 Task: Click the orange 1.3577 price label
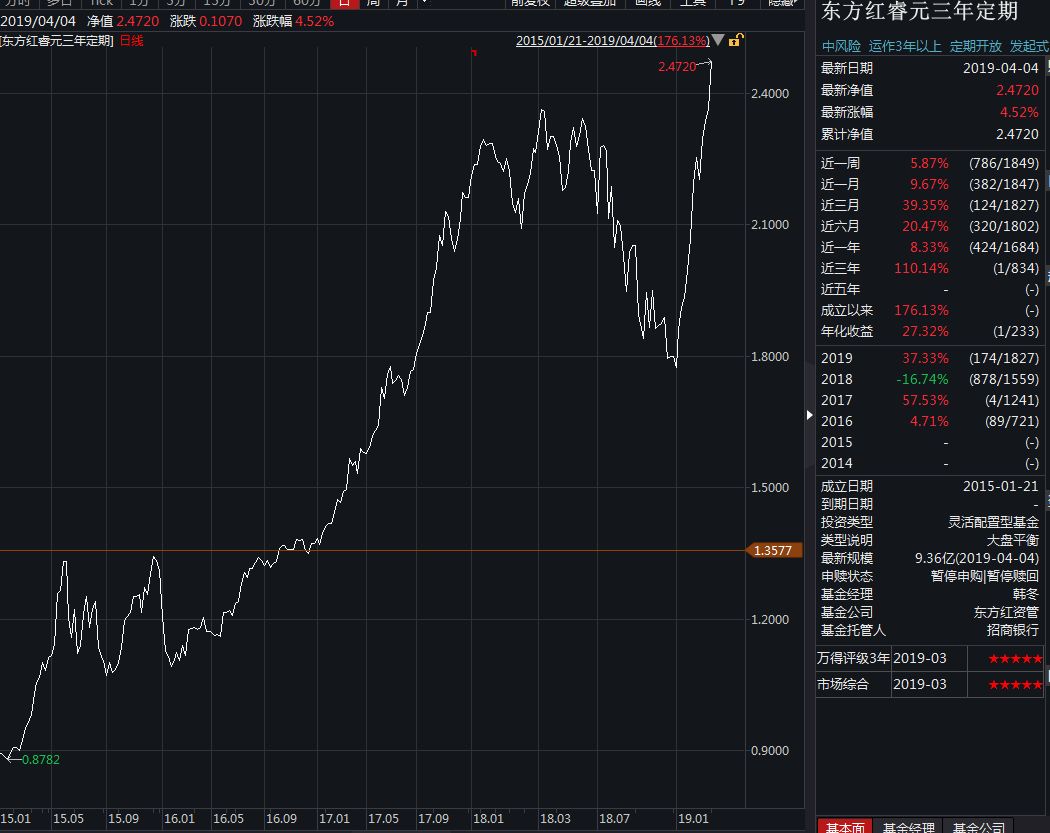(x=774, y=550)
